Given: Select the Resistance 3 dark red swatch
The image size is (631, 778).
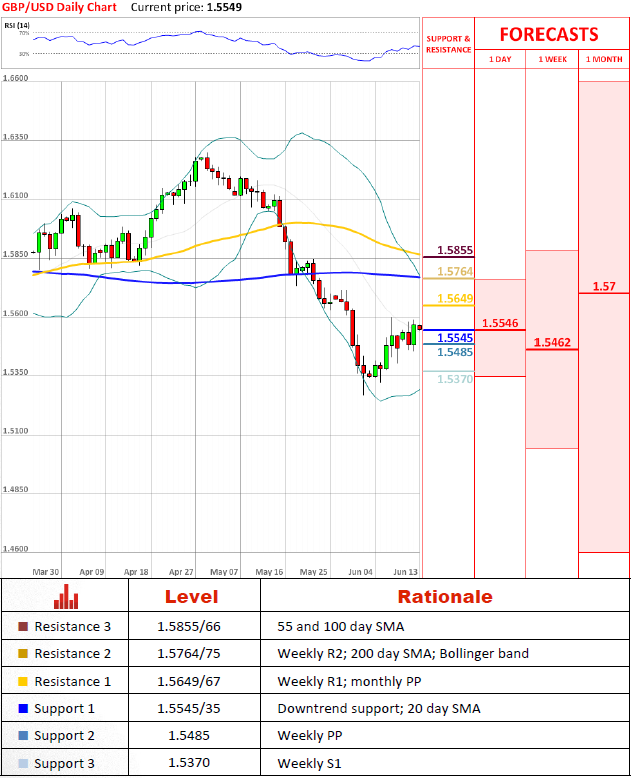Looking at the screenshot, I should tap(23, 627).
